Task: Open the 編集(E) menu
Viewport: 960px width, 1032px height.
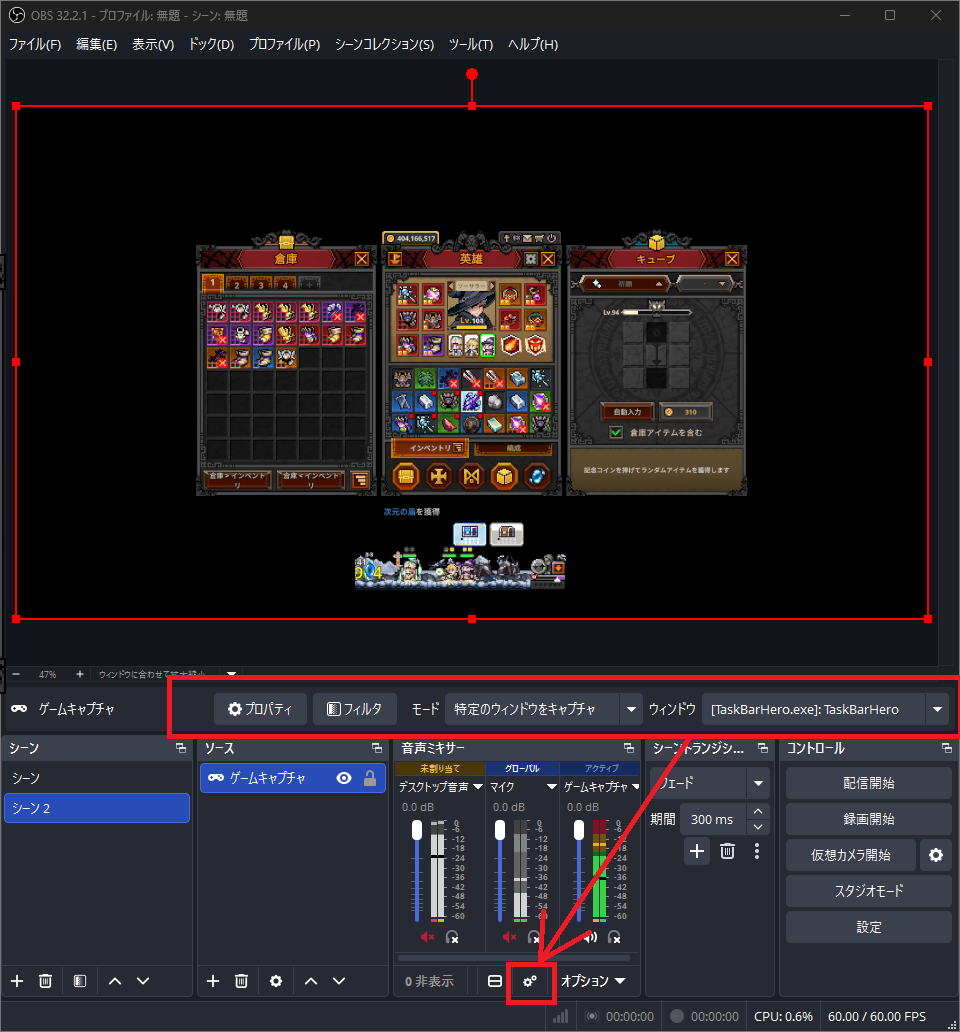Action: 97,44
